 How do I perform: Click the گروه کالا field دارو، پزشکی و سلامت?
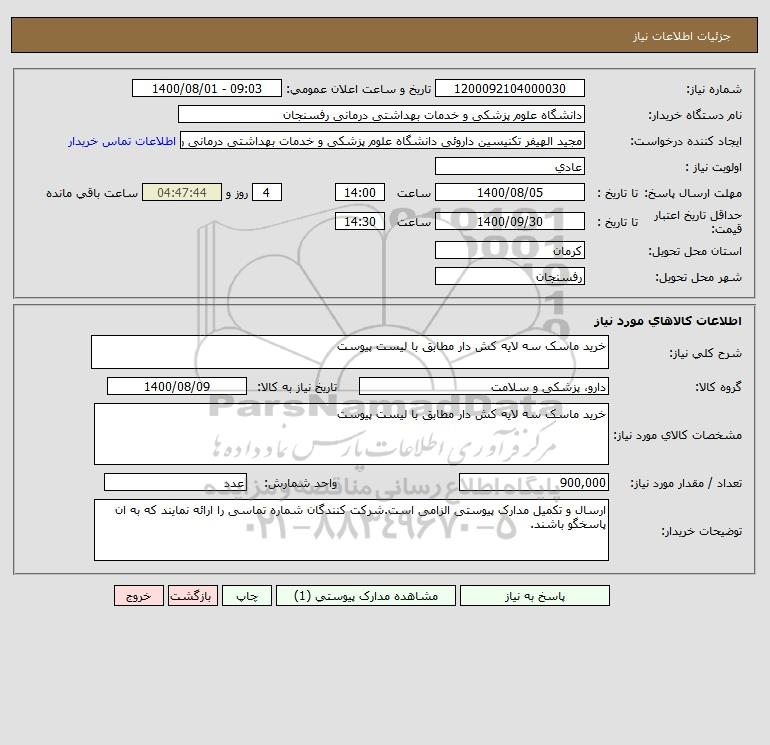(484, 386)
